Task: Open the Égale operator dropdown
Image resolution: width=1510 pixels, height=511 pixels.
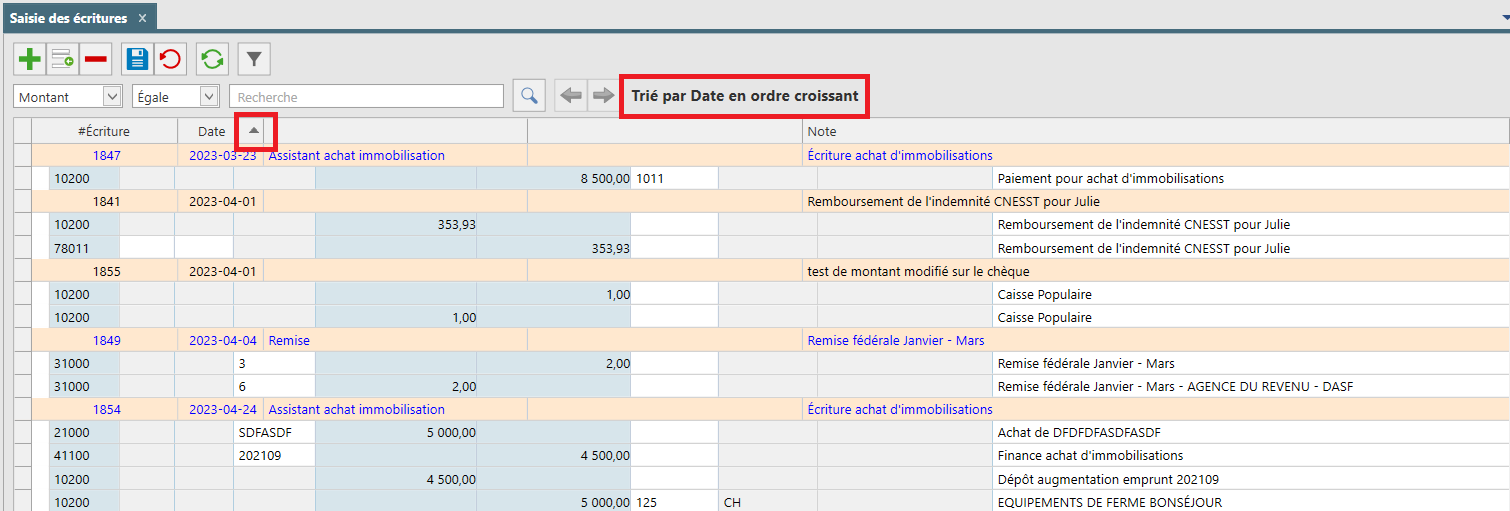Action: 209,97
